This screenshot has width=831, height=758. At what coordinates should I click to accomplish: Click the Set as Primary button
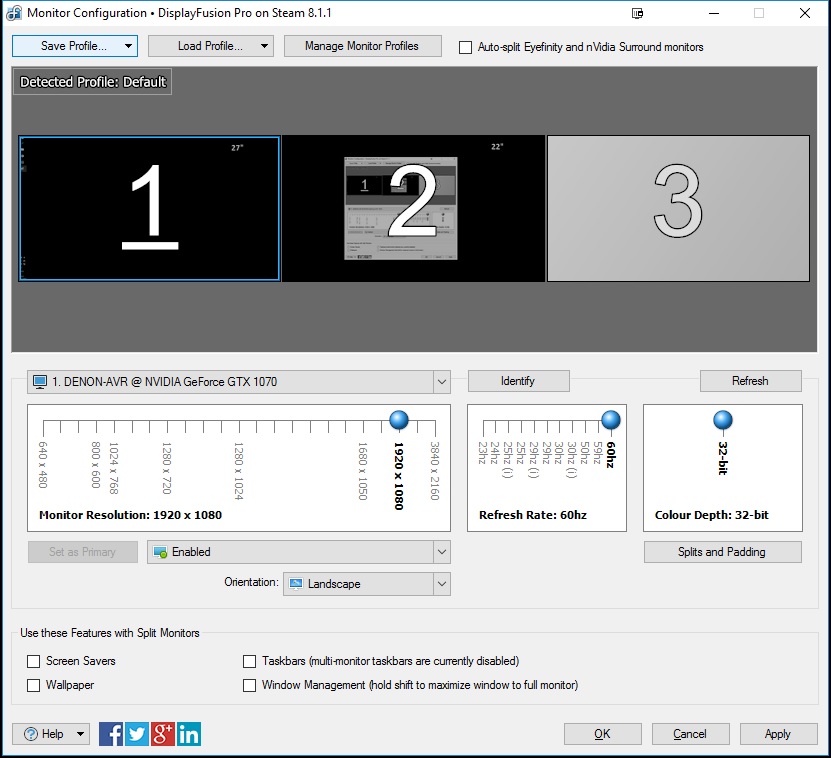(x=83, y=552)
